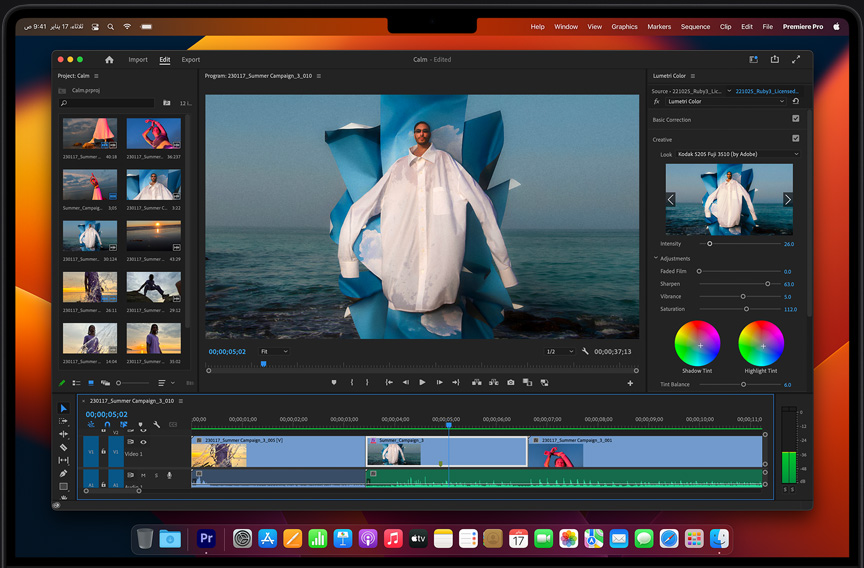
Task: Reset the Lumetri Color effect
Action: click(x=795, y=101)
